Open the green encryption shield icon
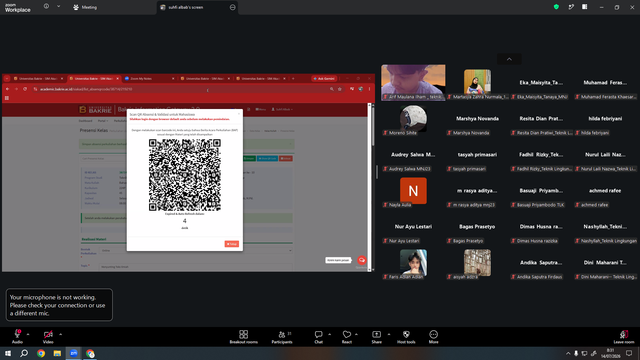640x360 pixels. point(556,7)
